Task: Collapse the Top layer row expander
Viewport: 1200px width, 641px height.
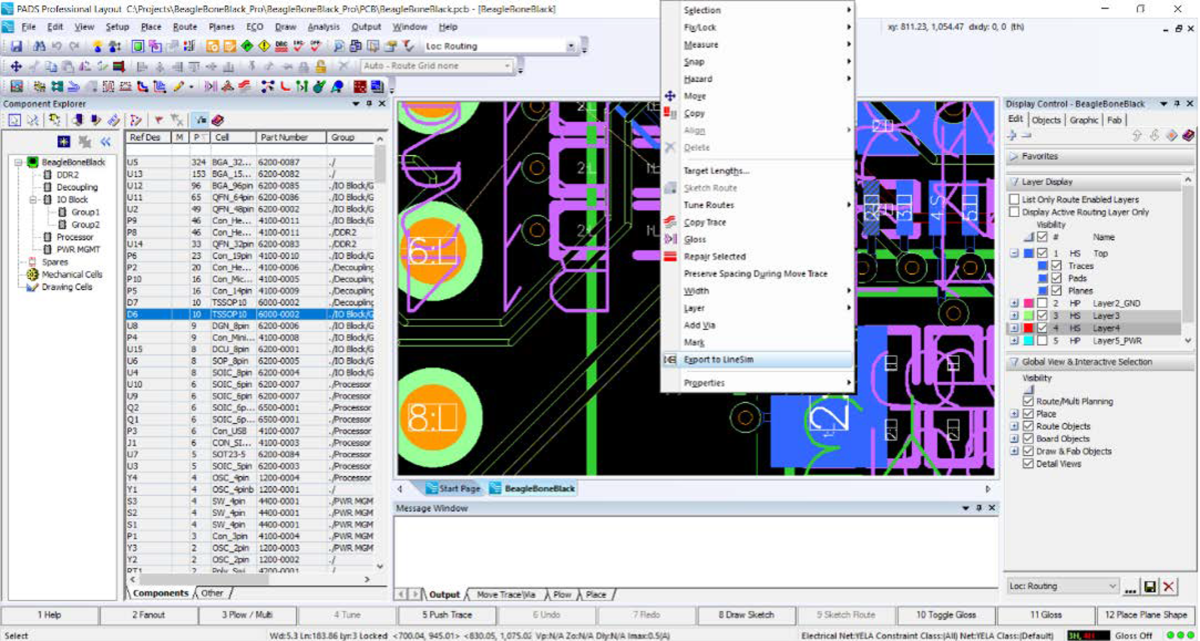Action: [1015, 254]
